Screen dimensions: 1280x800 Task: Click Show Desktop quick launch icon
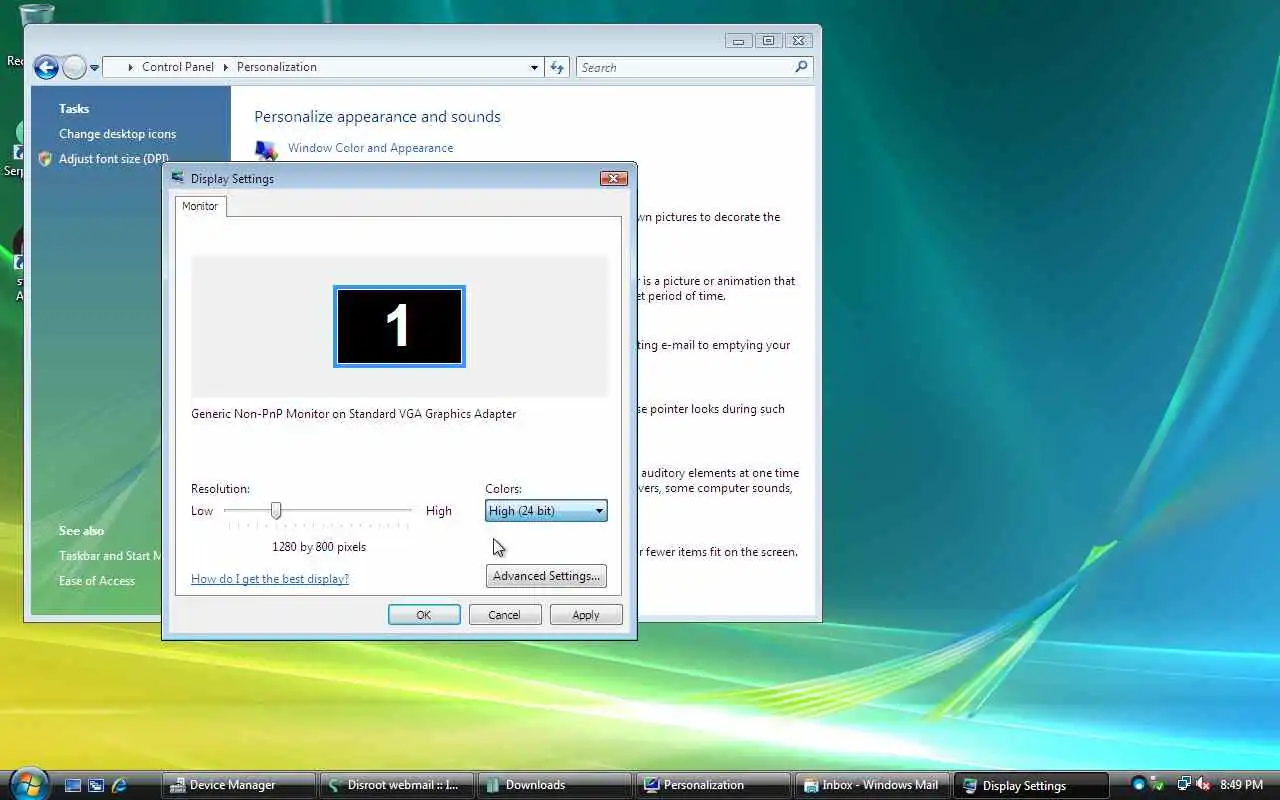(x=72, y=786)
